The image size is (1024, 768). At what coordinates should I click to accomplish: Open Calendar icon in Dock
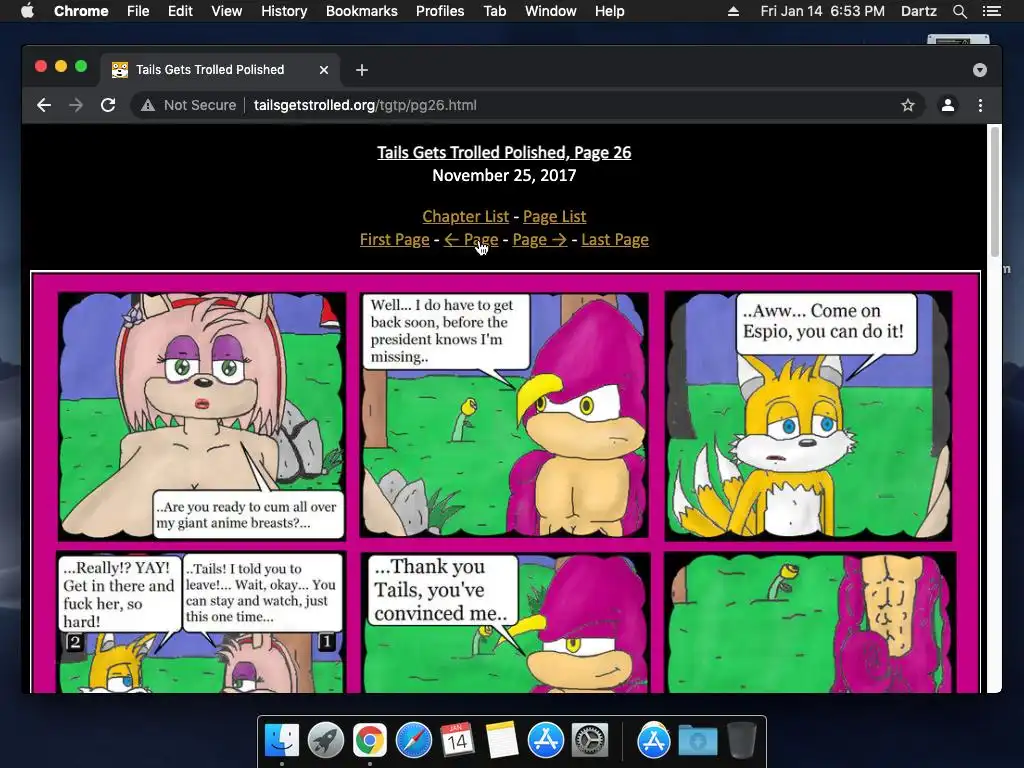(457, 741)
